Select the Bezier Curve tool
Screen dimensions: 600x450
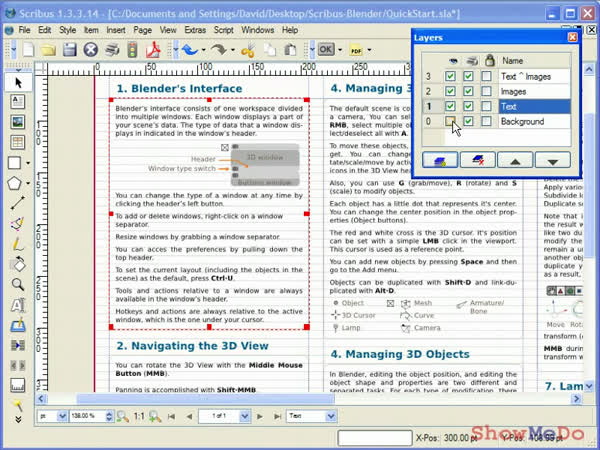pyautogui.click(x=18, y=224)
